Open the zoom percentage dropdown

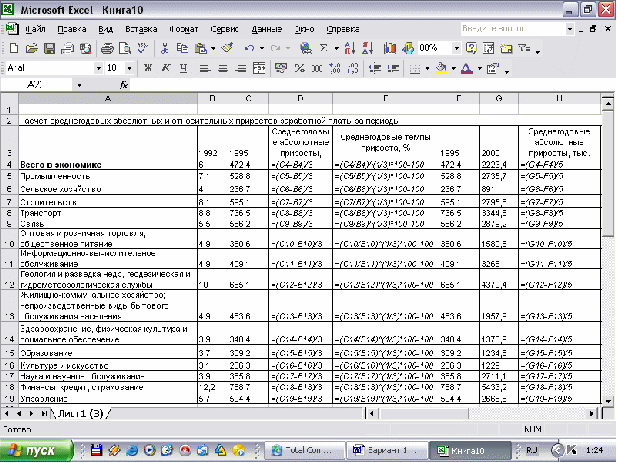[456, 48]
